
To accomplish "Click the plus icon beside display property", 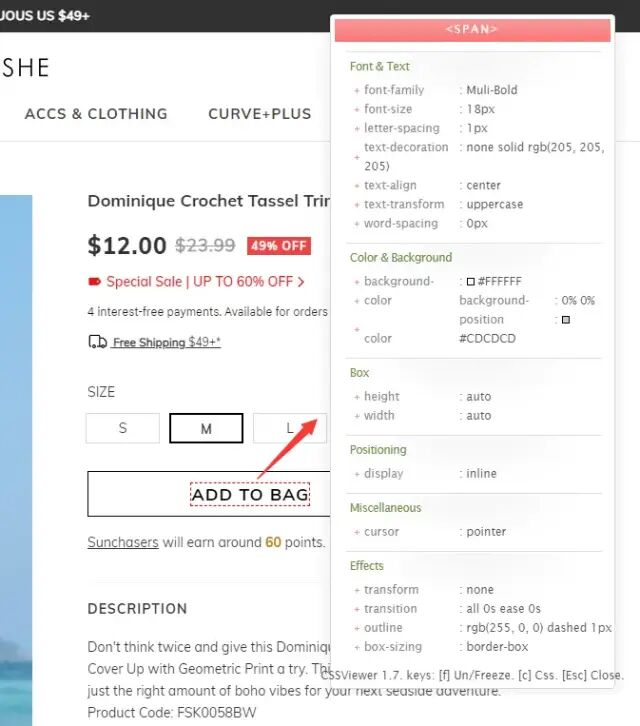I will [356, 474].
